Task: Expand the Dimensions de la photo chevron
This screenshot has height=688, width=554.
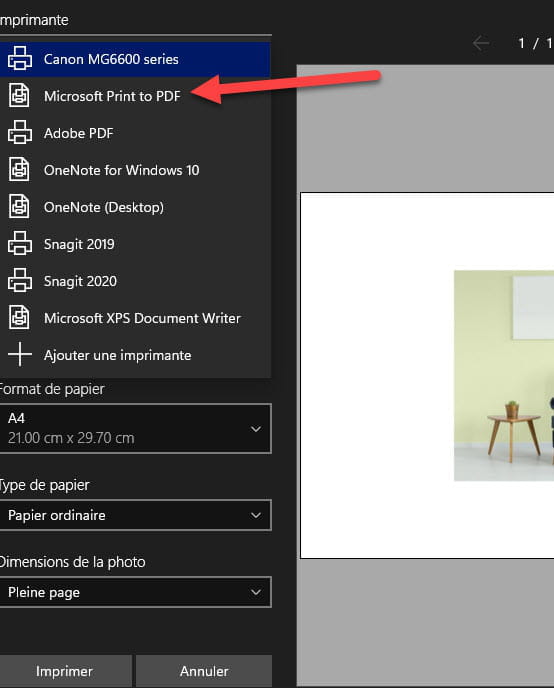Action: (x=256, y=592)
